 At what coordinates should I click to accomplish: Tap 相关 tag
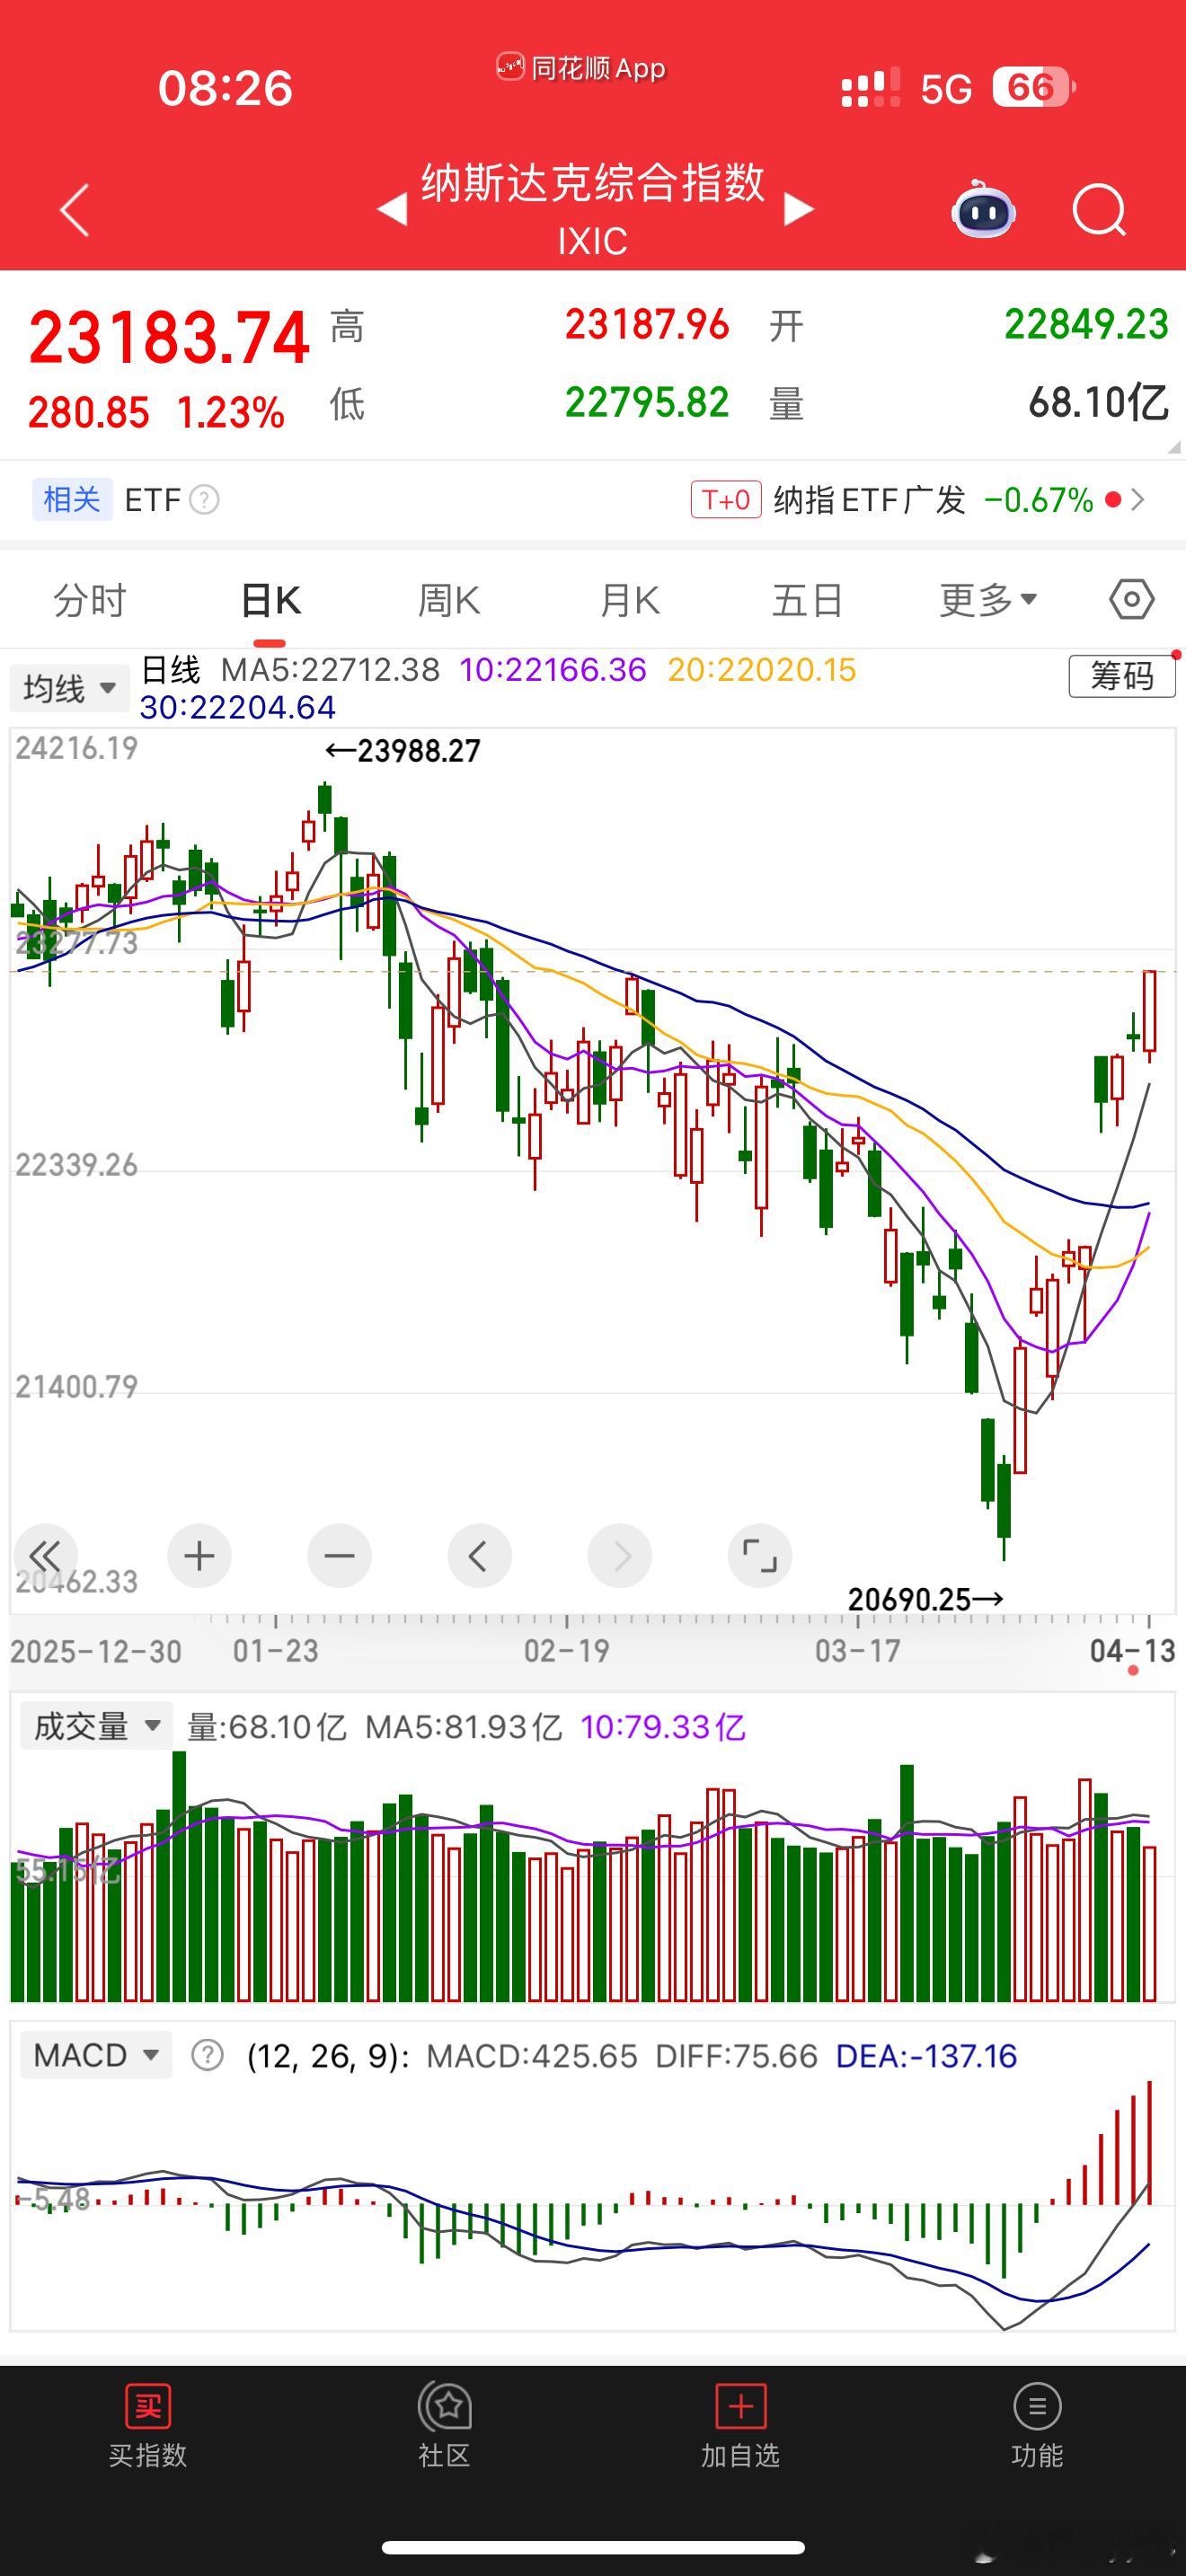coord(72,499)
